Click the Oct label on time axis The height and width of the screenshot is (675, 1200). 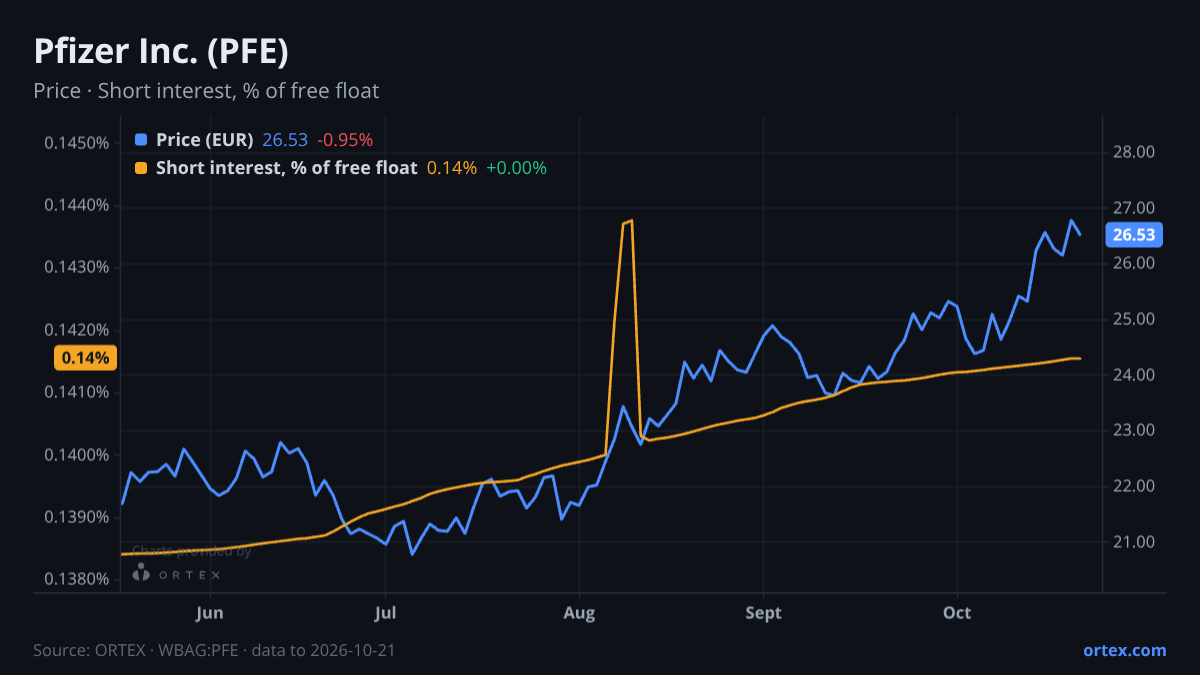pos(958,611)
